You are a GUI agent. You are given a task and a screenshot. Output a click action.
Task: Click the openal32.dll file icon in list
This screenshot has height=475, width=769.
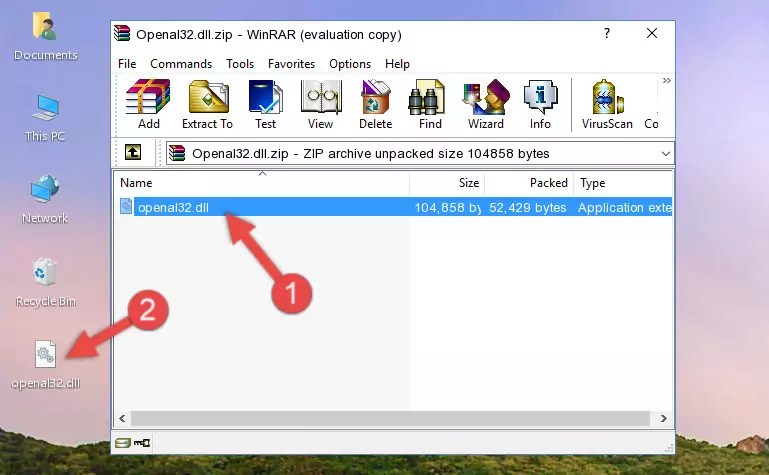[126, 206]
